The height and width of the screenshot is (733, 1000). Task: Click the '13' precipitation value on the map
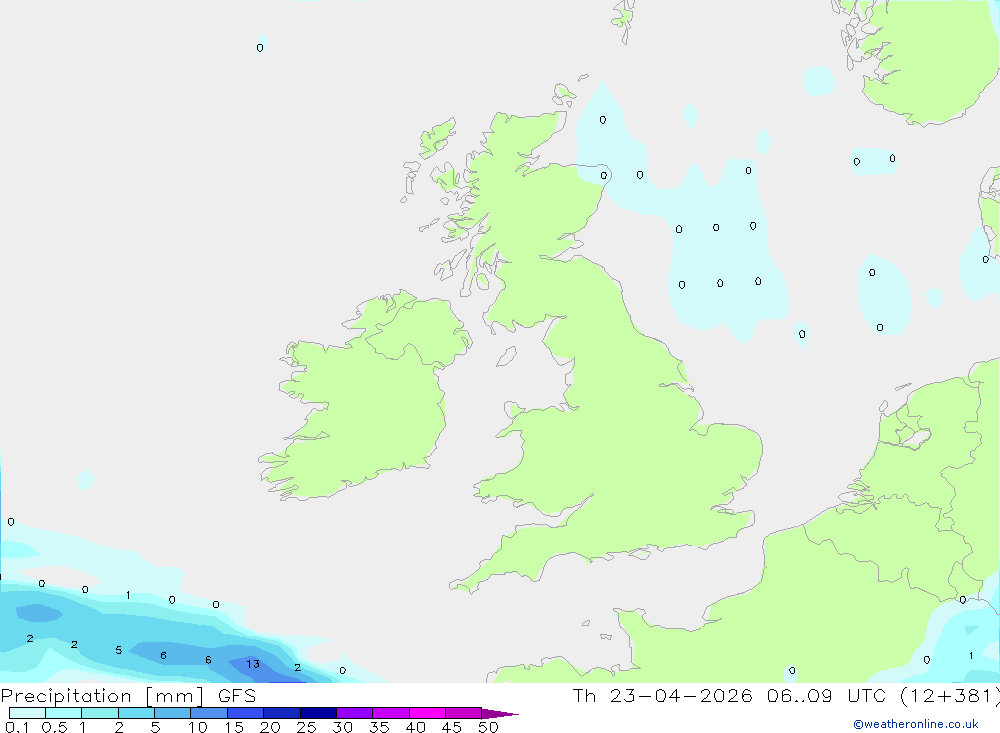coord(253,664)
